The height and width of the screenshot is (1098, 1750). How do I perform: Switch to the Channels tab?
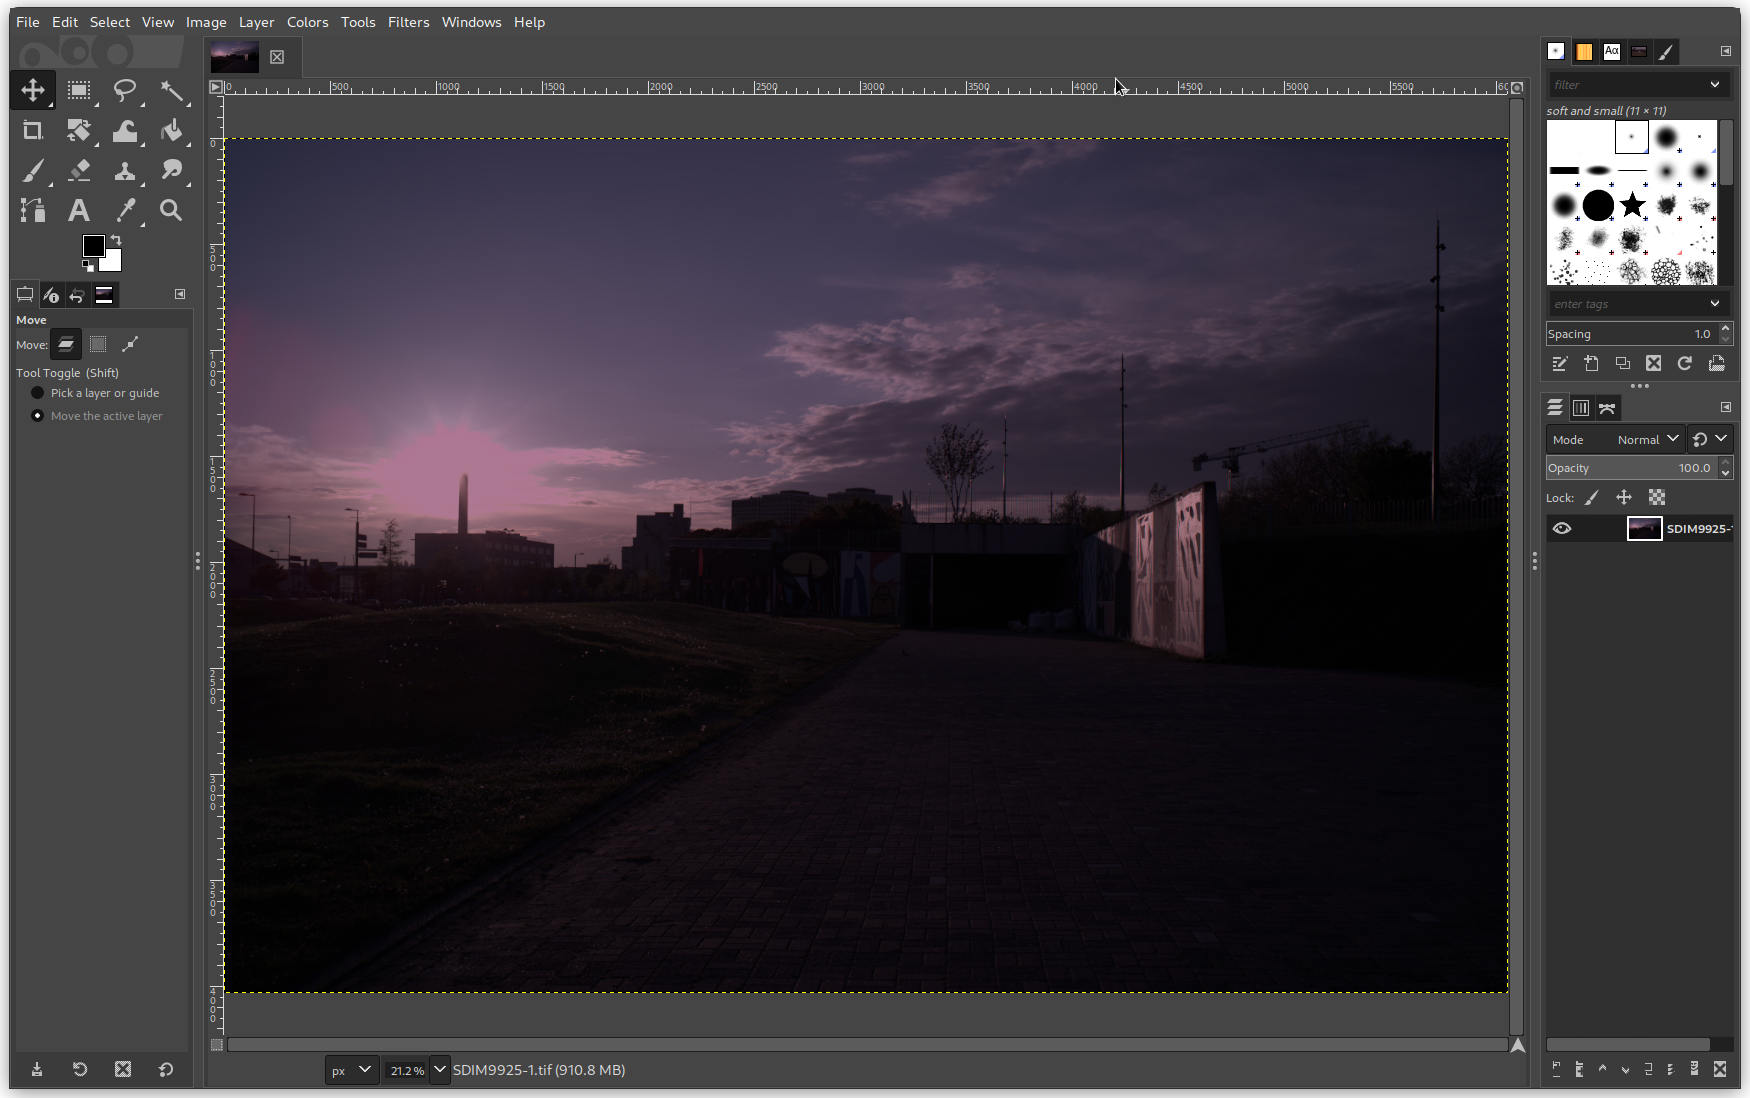(x=1581, y=408)
